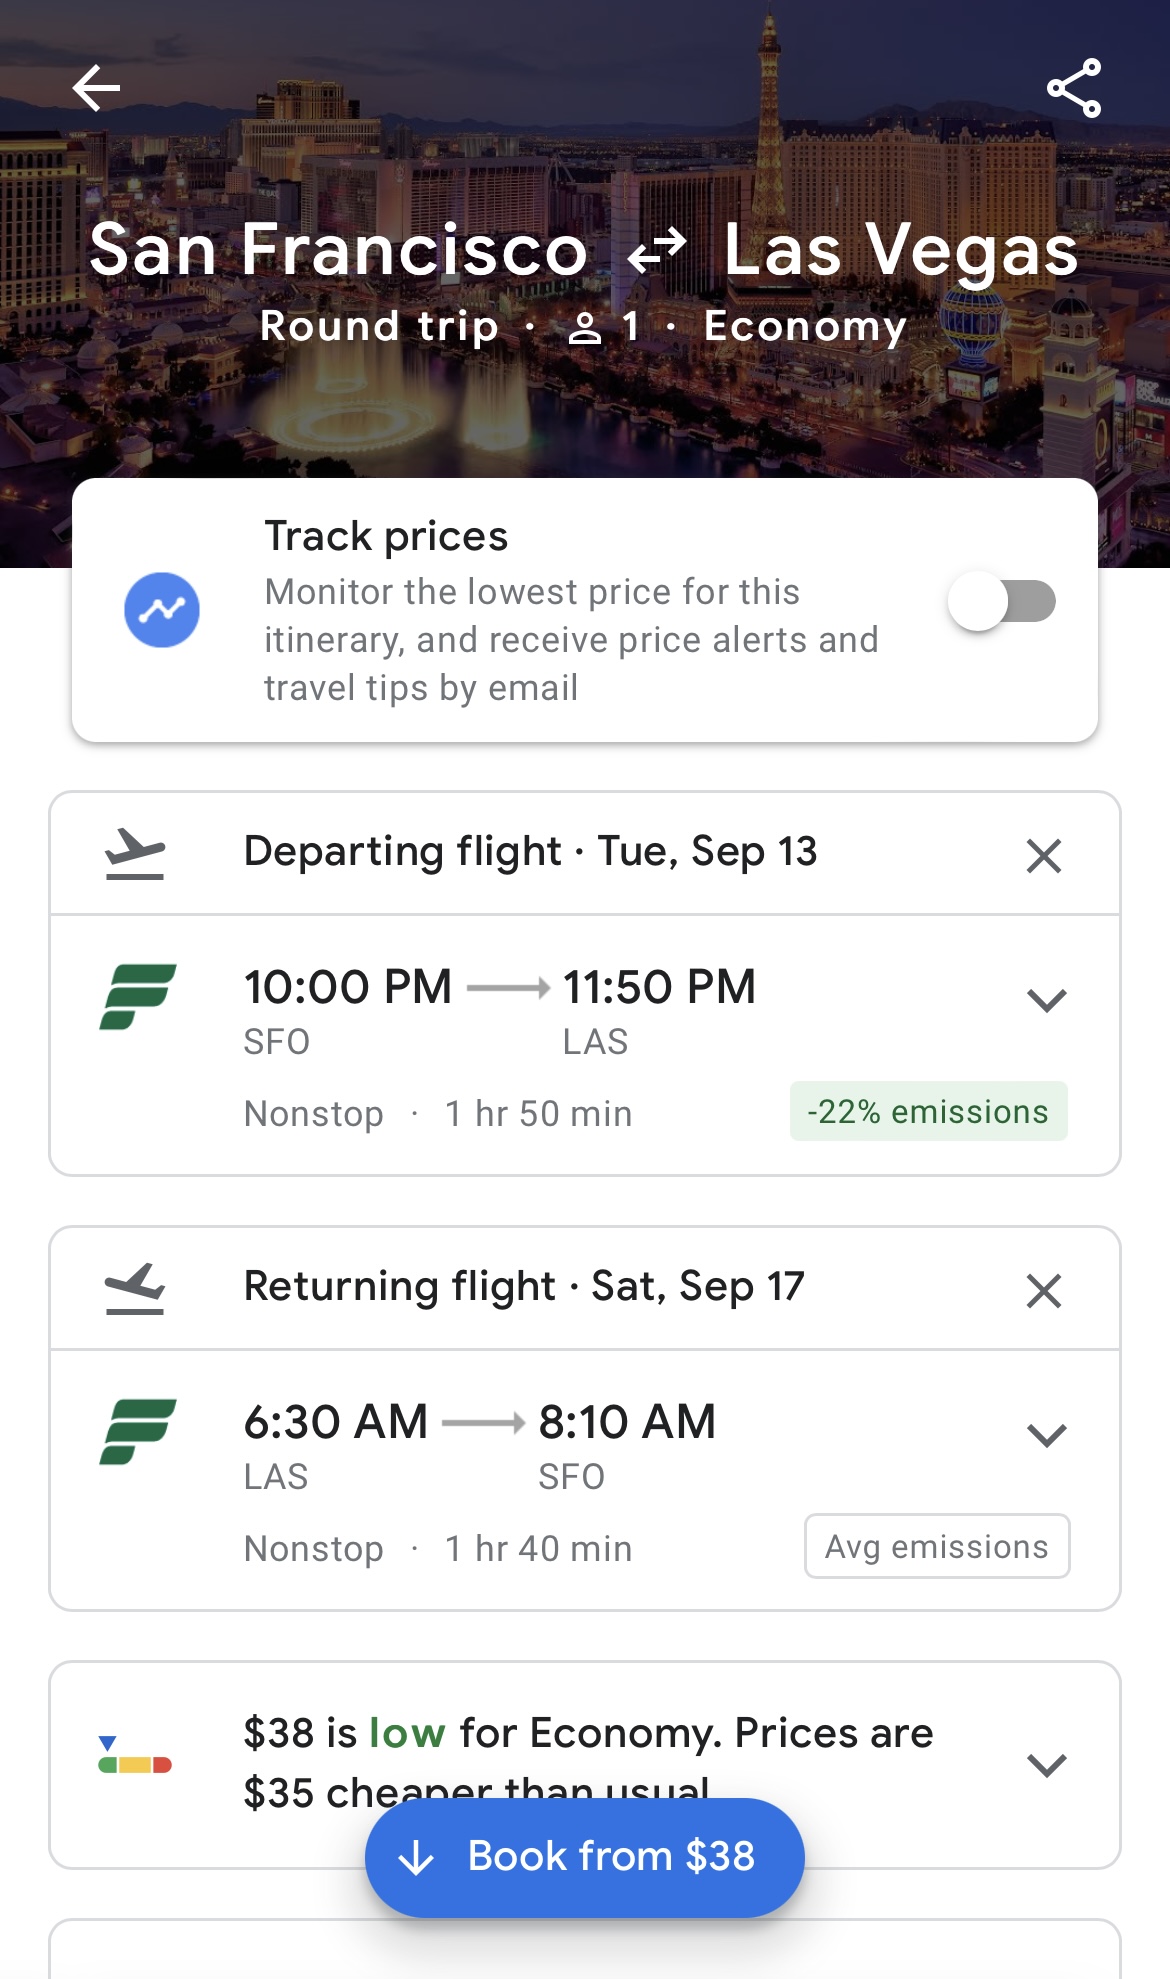Screen dimensions: 1170x1979
Task: Tap the blue price tracking graph icon
Action: (162, 610)
